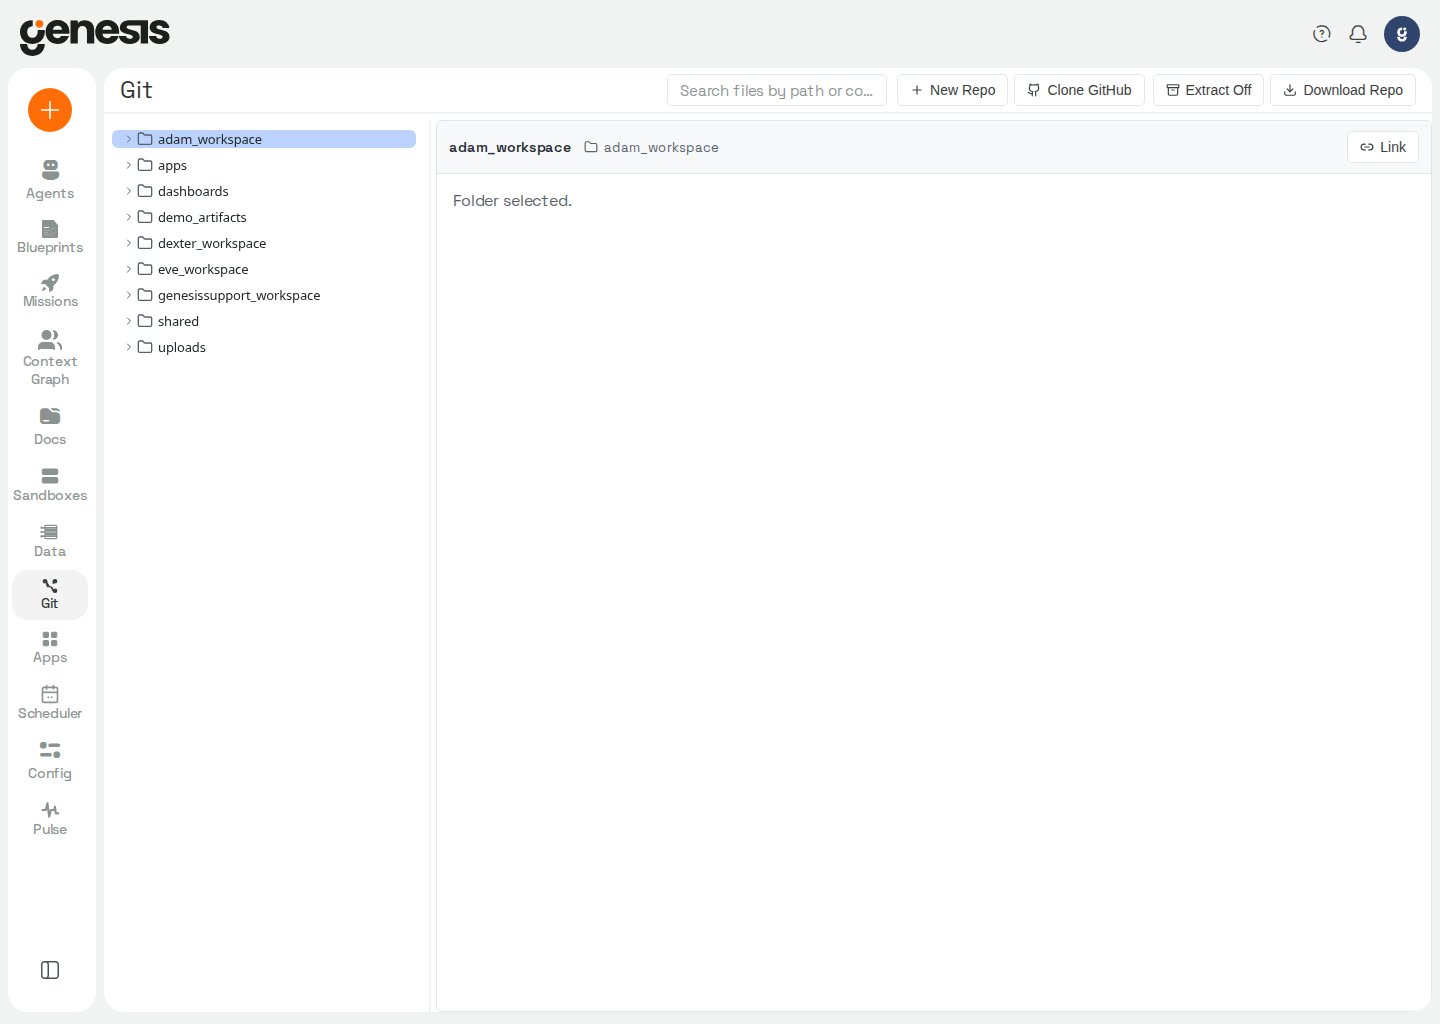Open Config settings in the sidebar
1440x1024 pixels.
coord(50,760)
